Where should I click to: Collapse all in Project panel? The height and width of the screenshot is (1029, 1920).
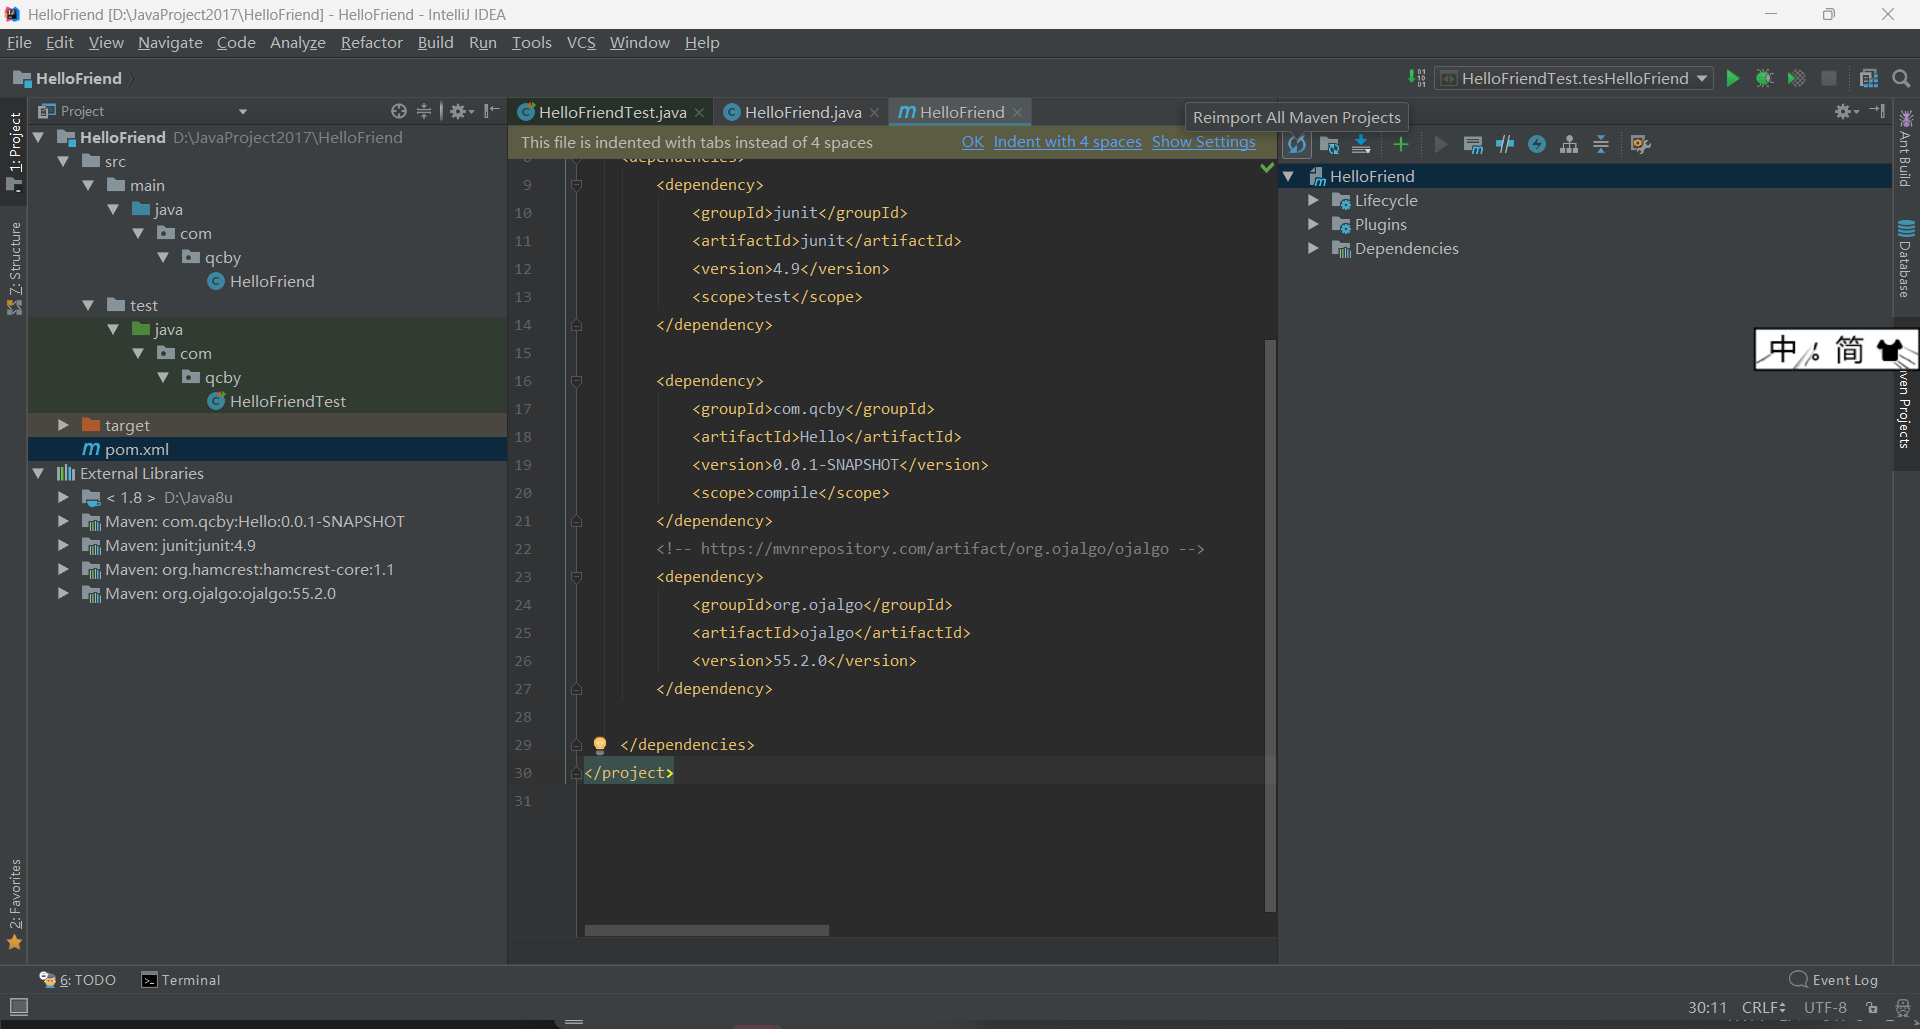pyautogui.click(x=424, y=111)
